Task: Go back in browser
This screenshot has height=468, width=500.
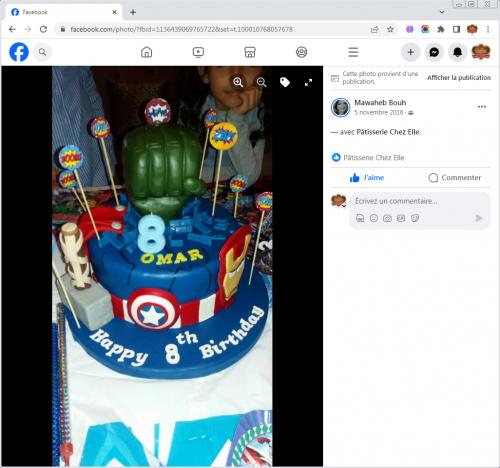Action: pos(12,29)
